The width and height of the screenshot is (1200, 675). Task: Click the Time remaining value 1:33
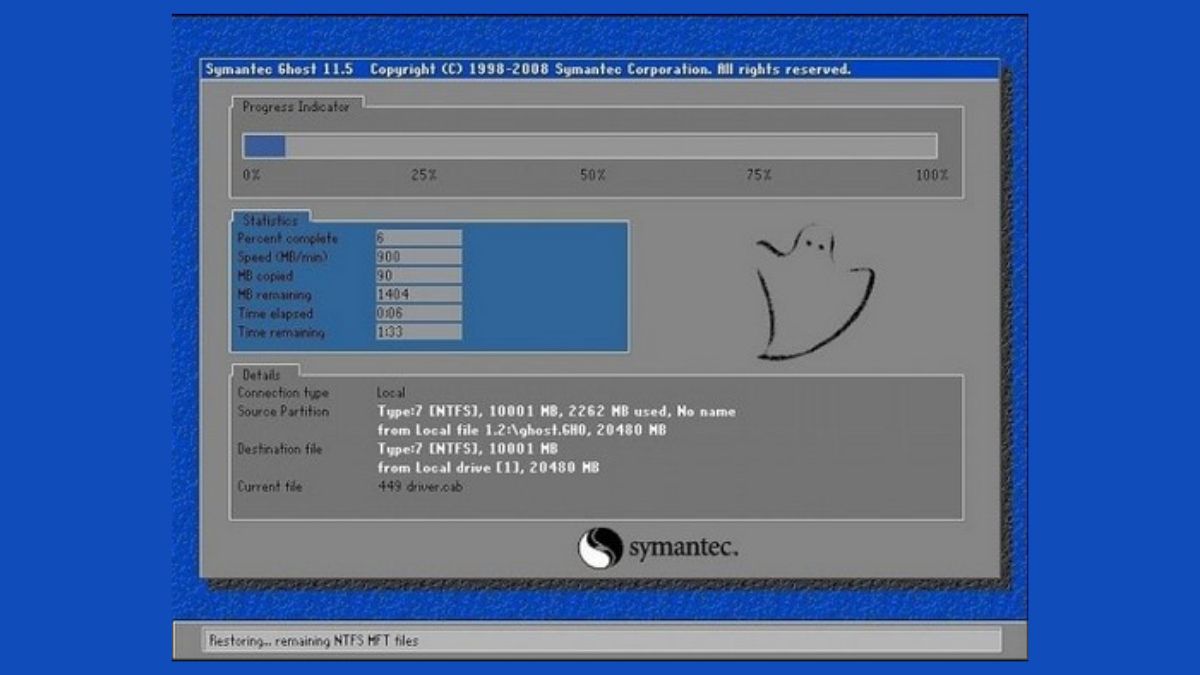418,331
